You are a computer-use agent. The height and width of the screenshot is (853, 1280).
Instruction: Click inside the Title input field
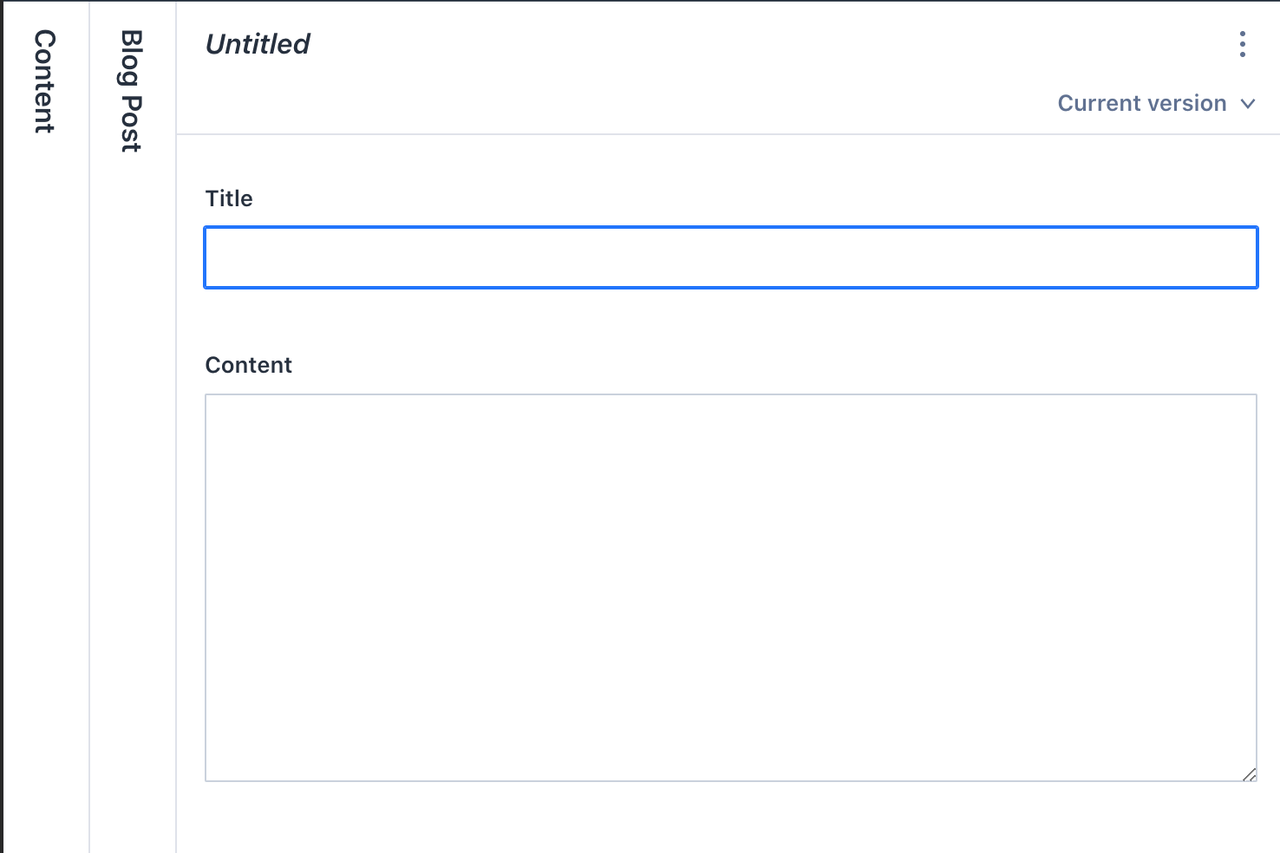coord(730,257)
